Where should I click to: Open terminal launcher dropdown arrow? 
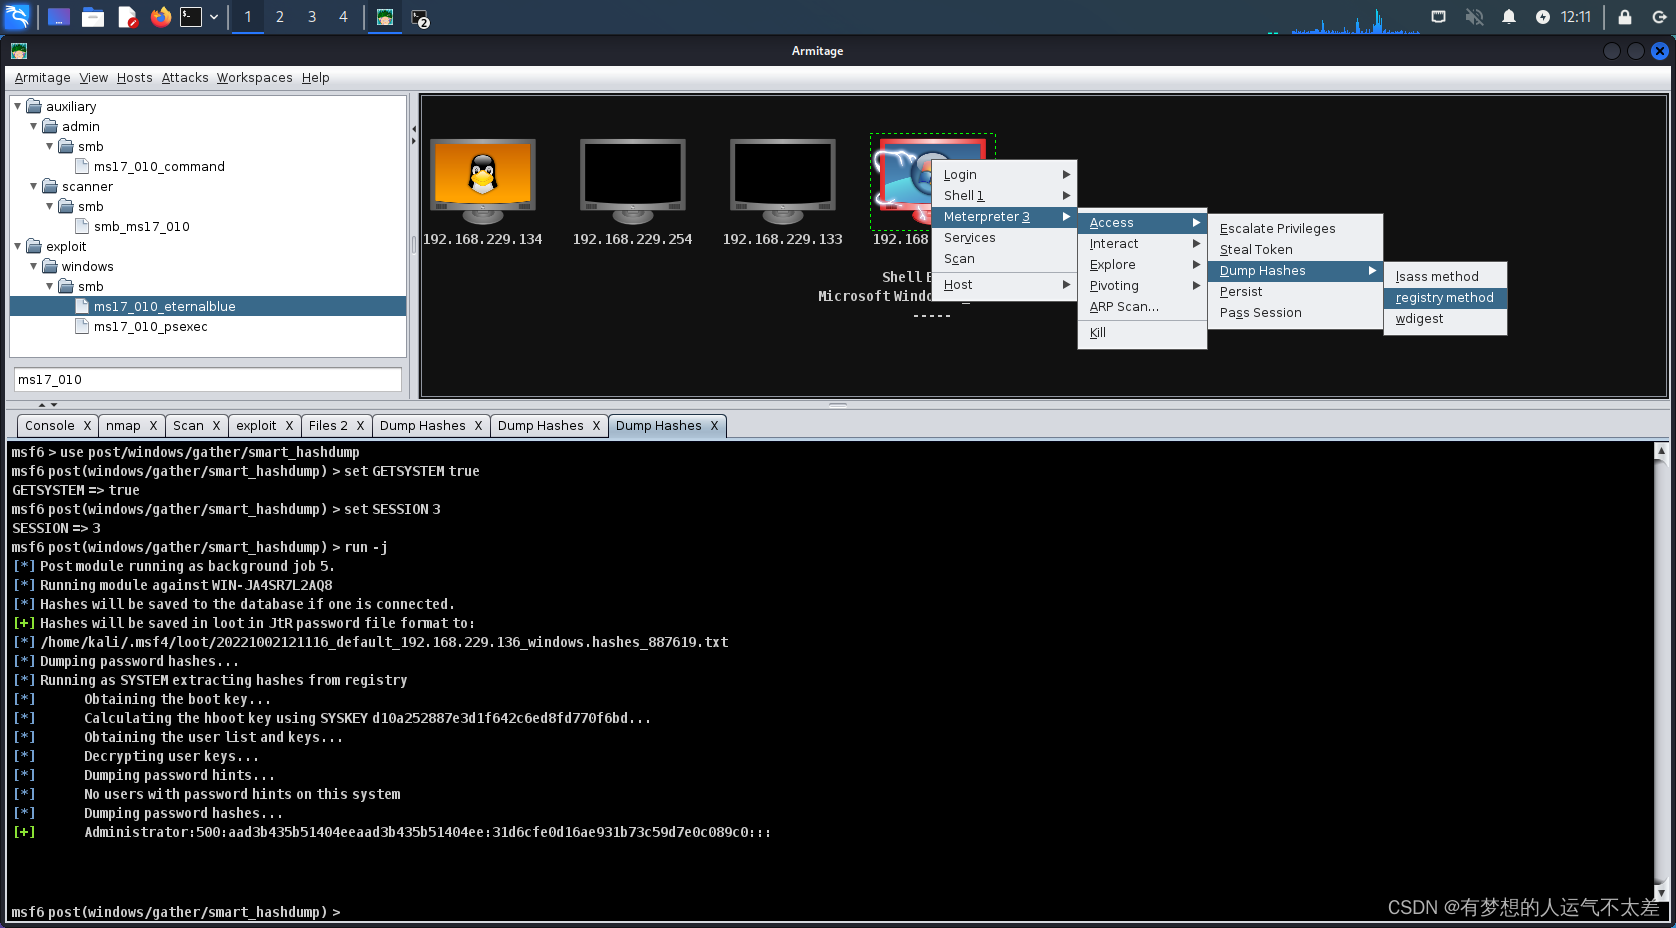pyautogui.click(x=214, y=17)
